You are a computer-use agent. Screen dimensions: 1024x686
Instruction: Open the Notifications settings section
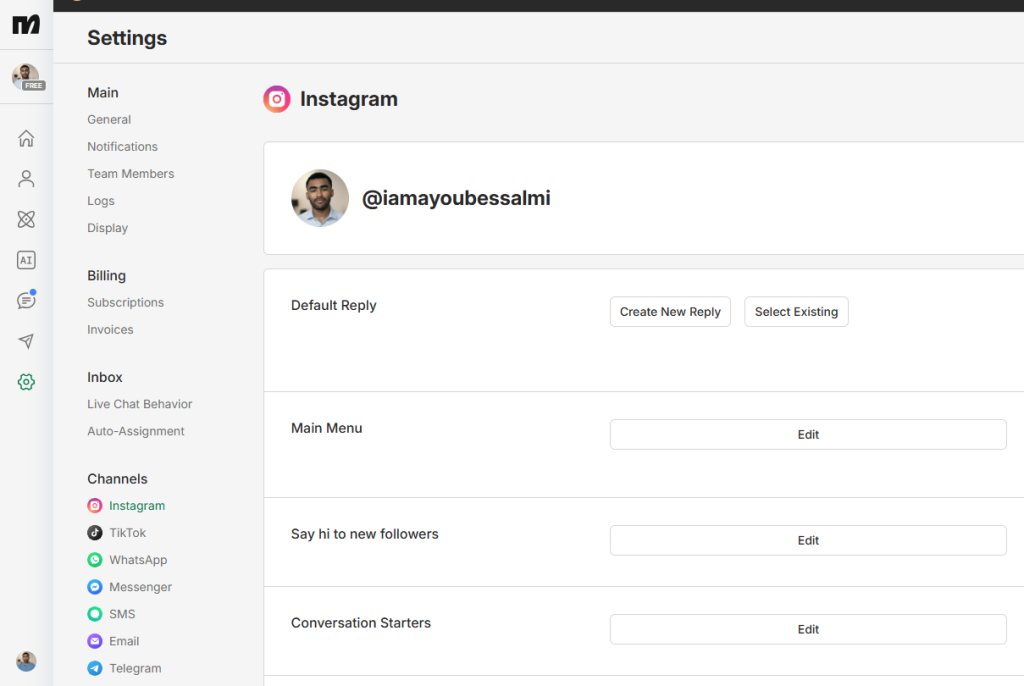point(122,146)
